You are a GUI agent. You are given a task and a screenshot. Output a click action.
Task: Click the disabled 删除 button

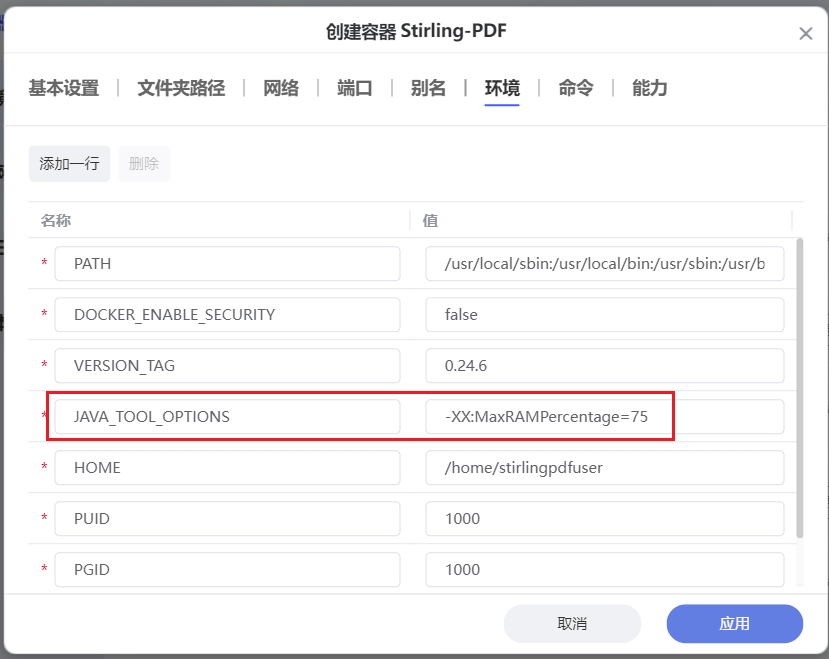pyautogui.click(x=143, y=163)
